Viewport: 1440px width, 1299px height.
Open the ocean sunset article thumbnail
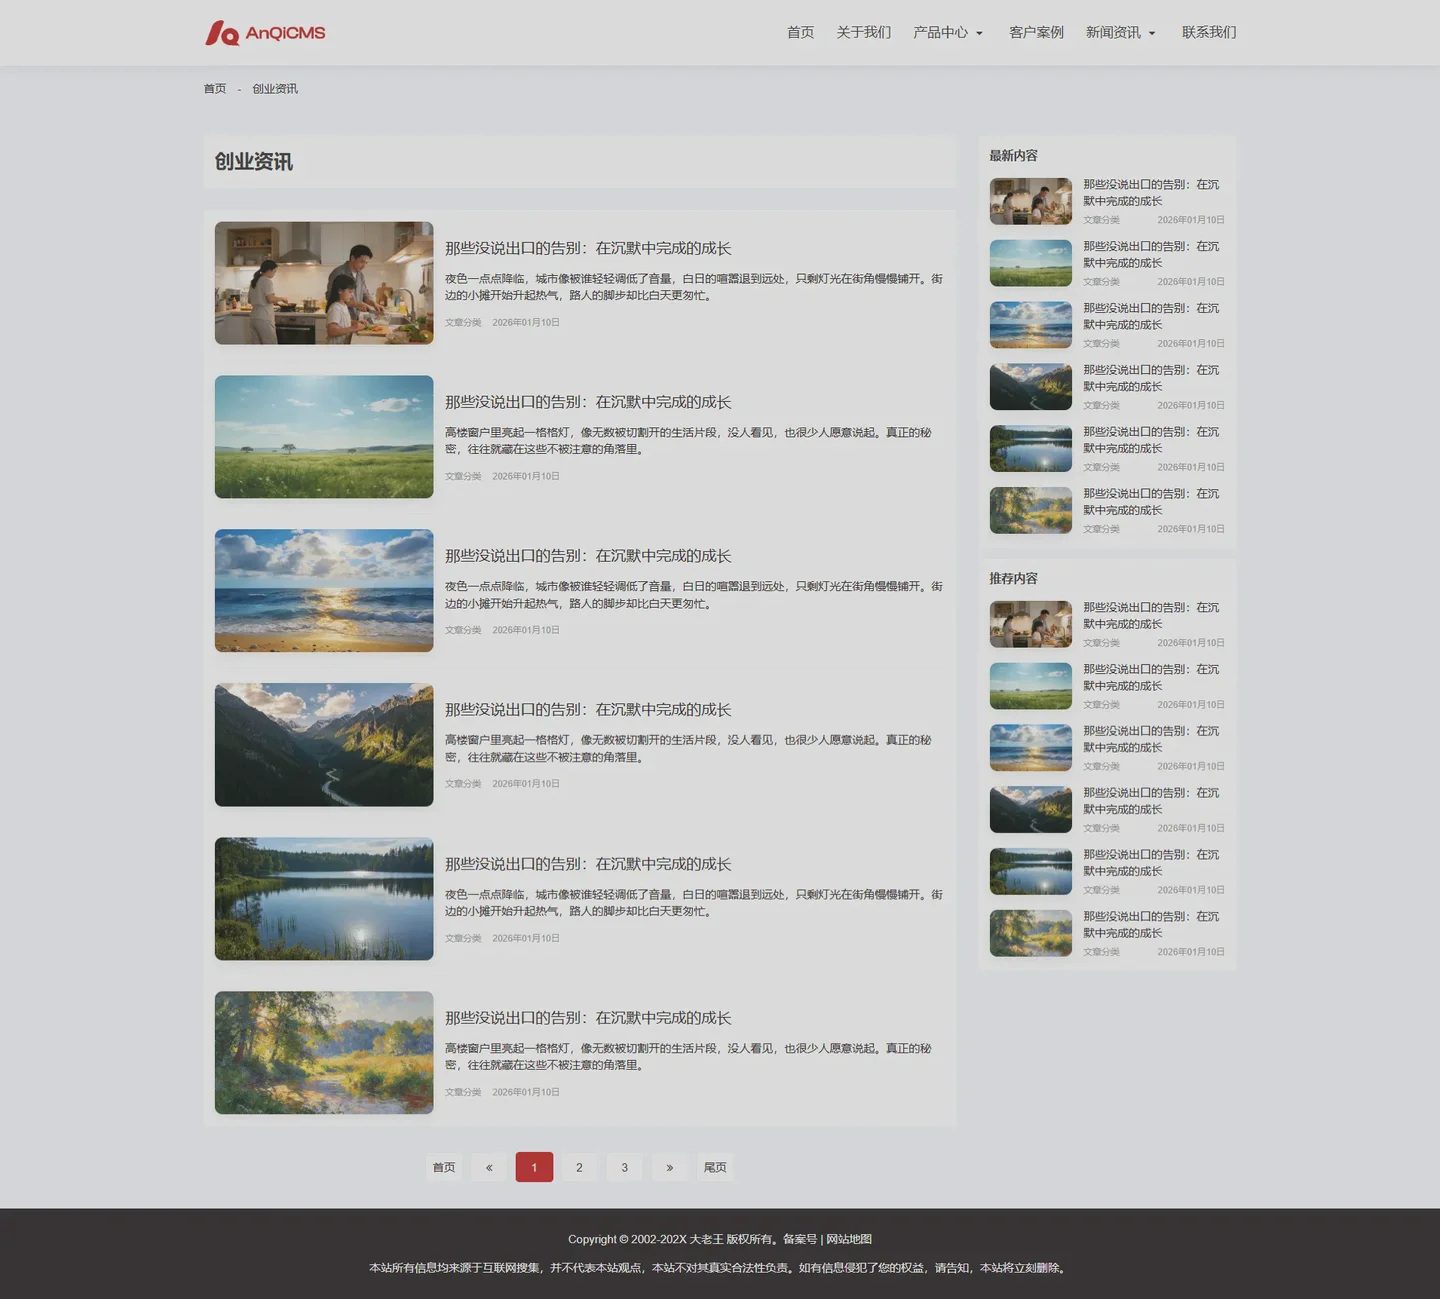point(324,591)
